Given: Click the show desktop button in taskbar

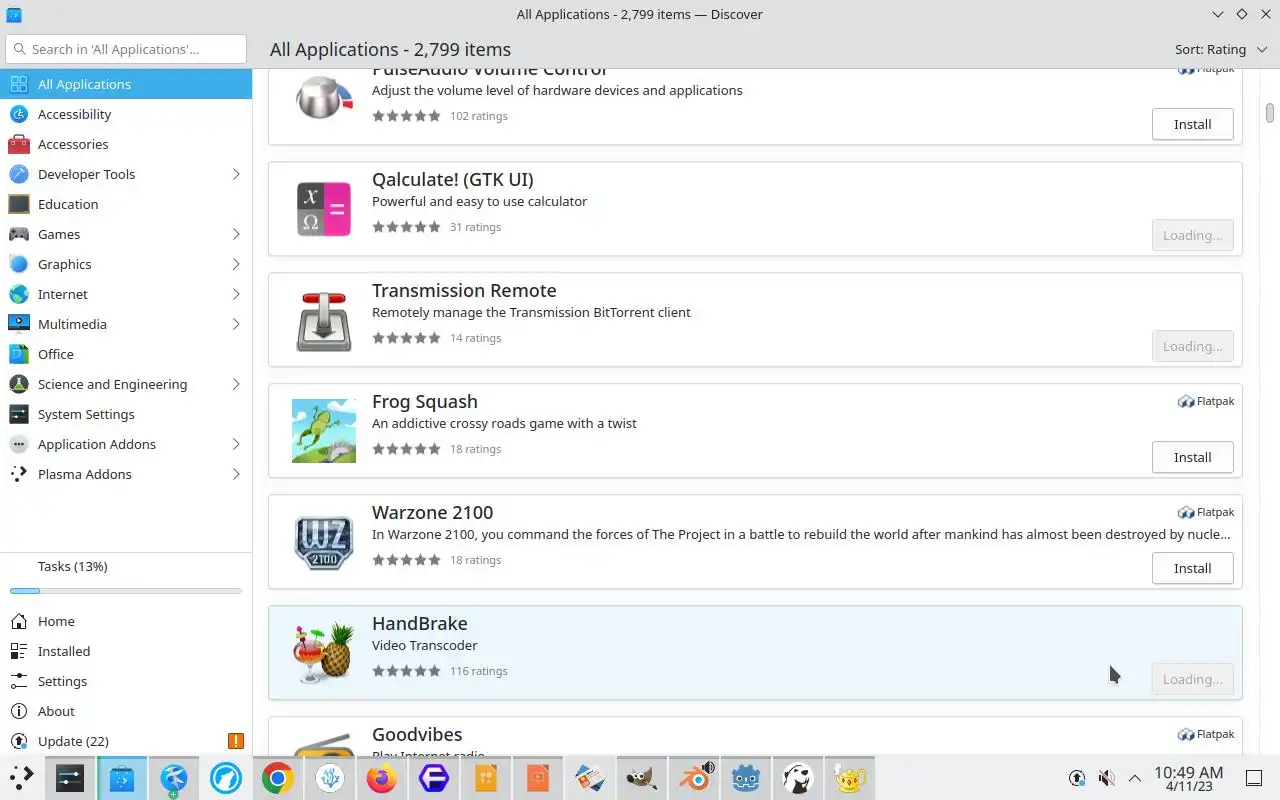Looking at the screenshot, I should (x=1254, y=778).
